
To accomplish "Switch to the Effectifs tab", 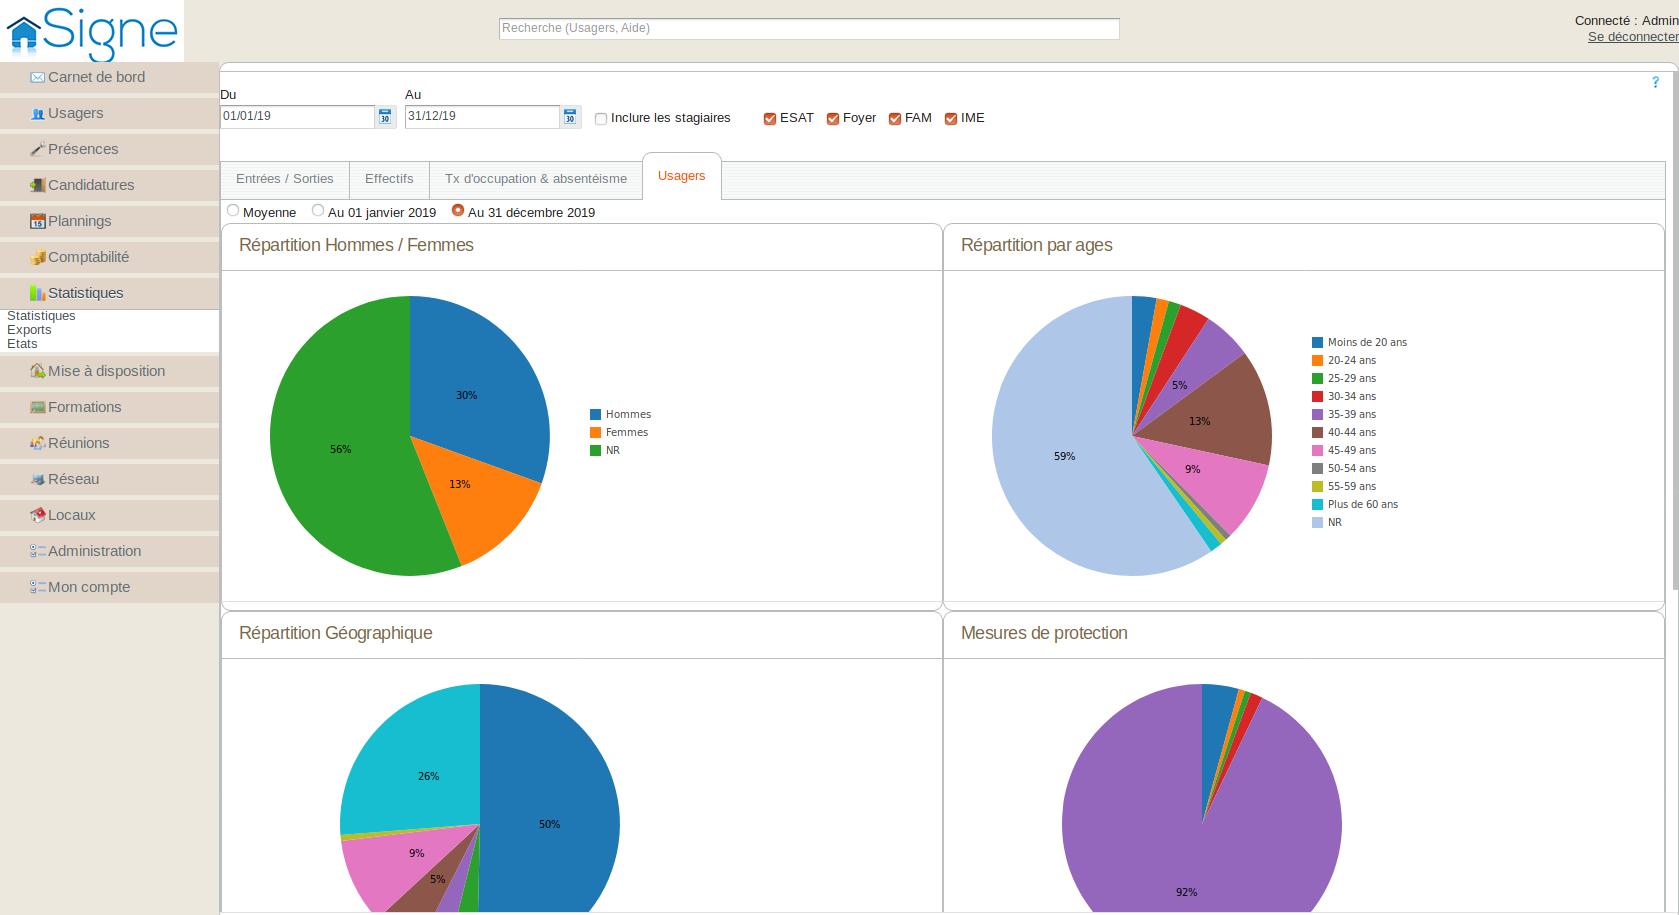I will (389, 179).
